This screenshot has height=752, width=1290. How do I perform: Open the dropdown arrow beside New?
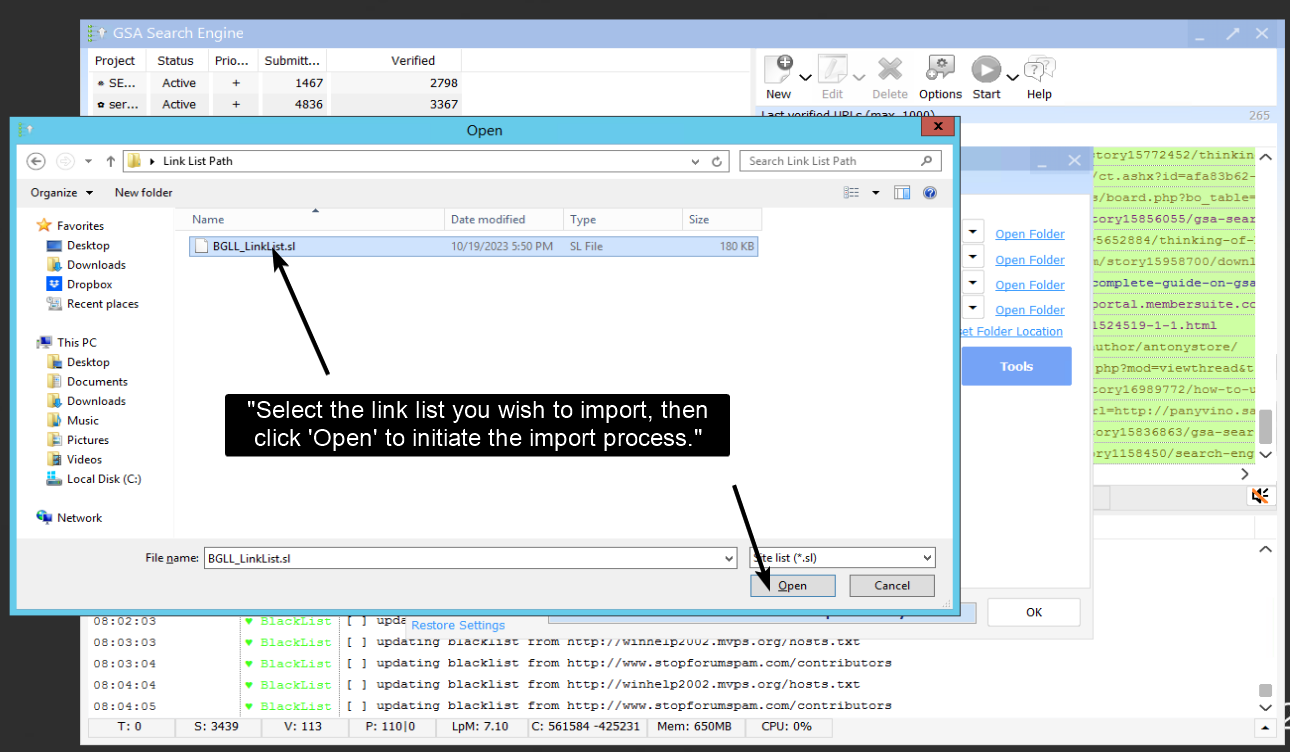point(805,77)
